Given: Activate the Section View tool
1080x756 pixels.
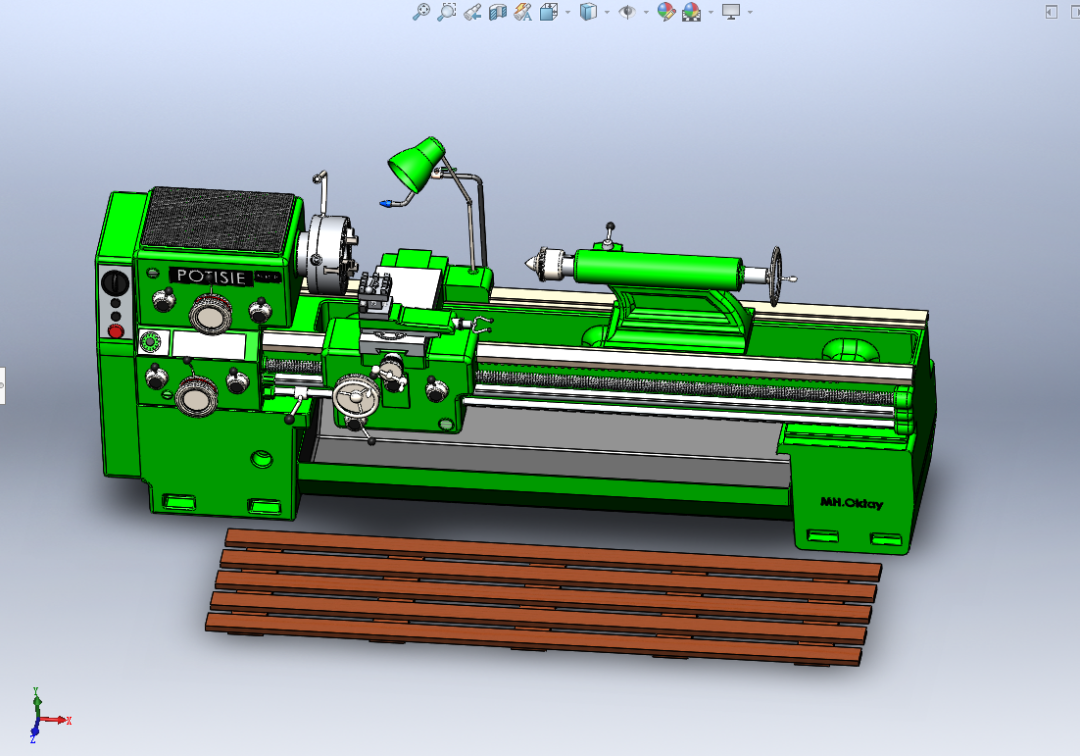Looking at the screenshot, I should [497, 12].
